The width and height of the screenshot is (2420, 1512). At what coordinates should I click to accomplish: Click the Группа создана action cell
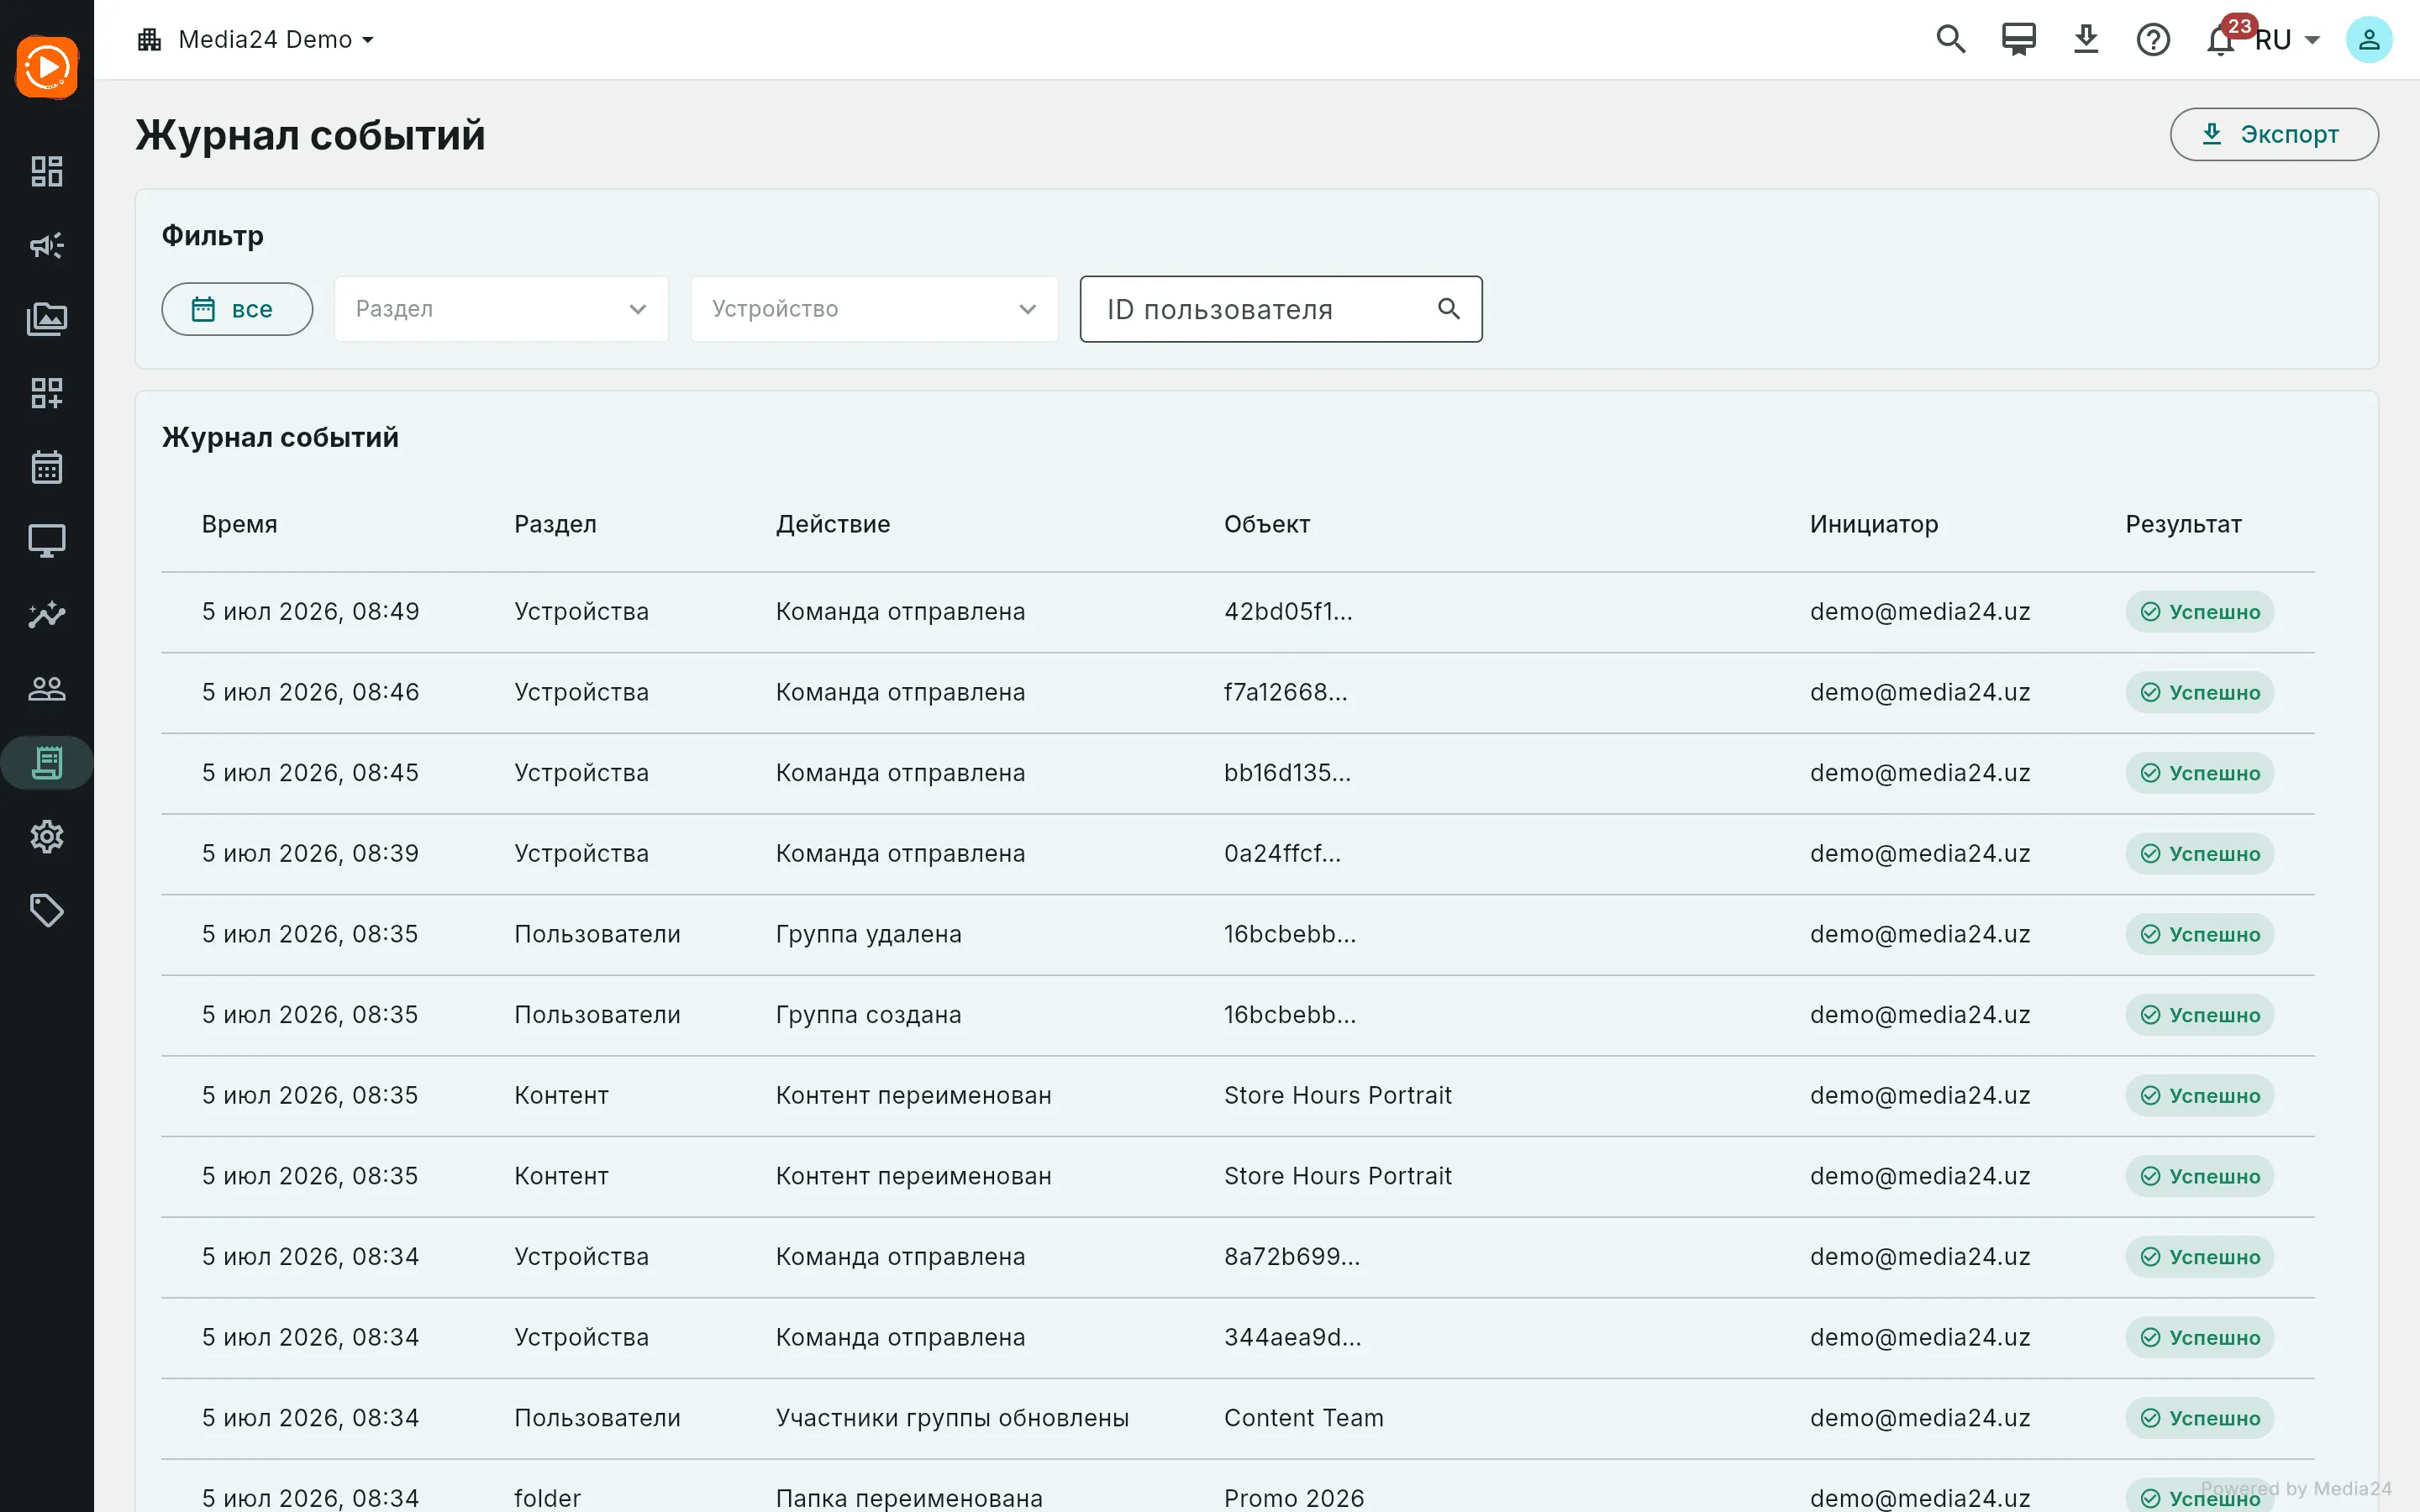coord(869,1015)
